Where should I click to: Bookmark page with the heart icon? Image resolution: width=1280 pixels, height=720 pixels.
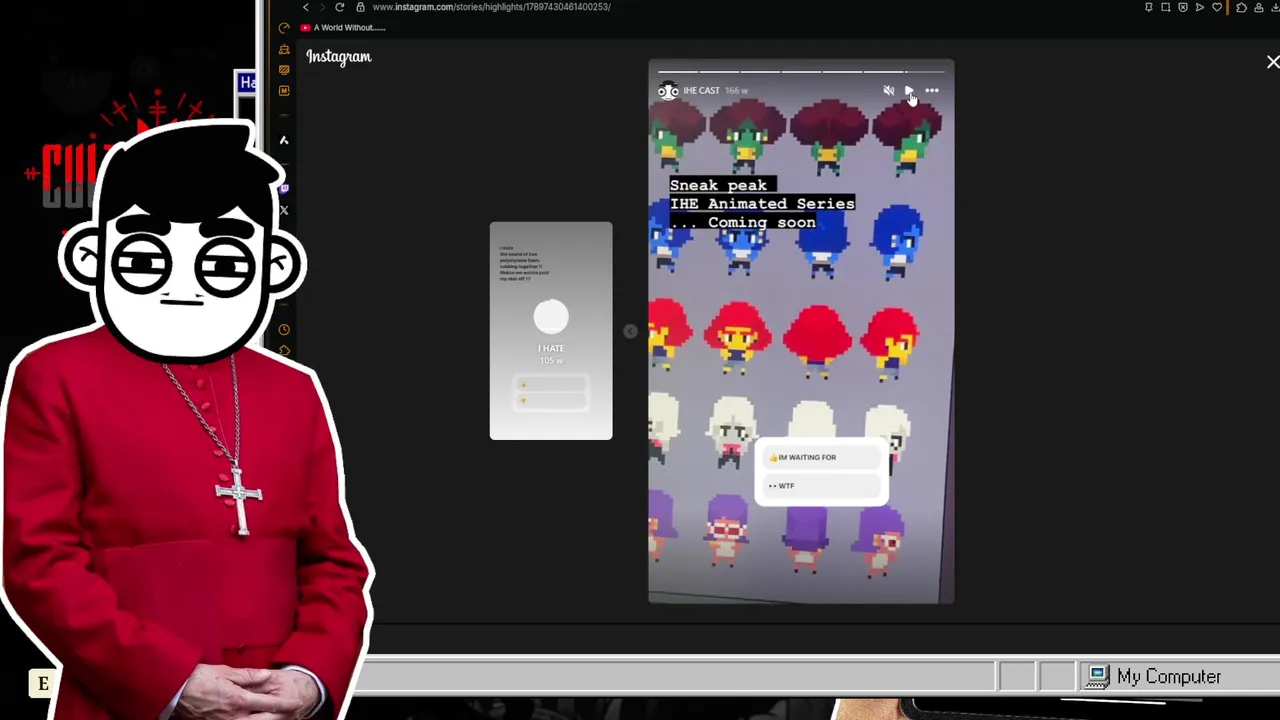[x=1217, y=7]
